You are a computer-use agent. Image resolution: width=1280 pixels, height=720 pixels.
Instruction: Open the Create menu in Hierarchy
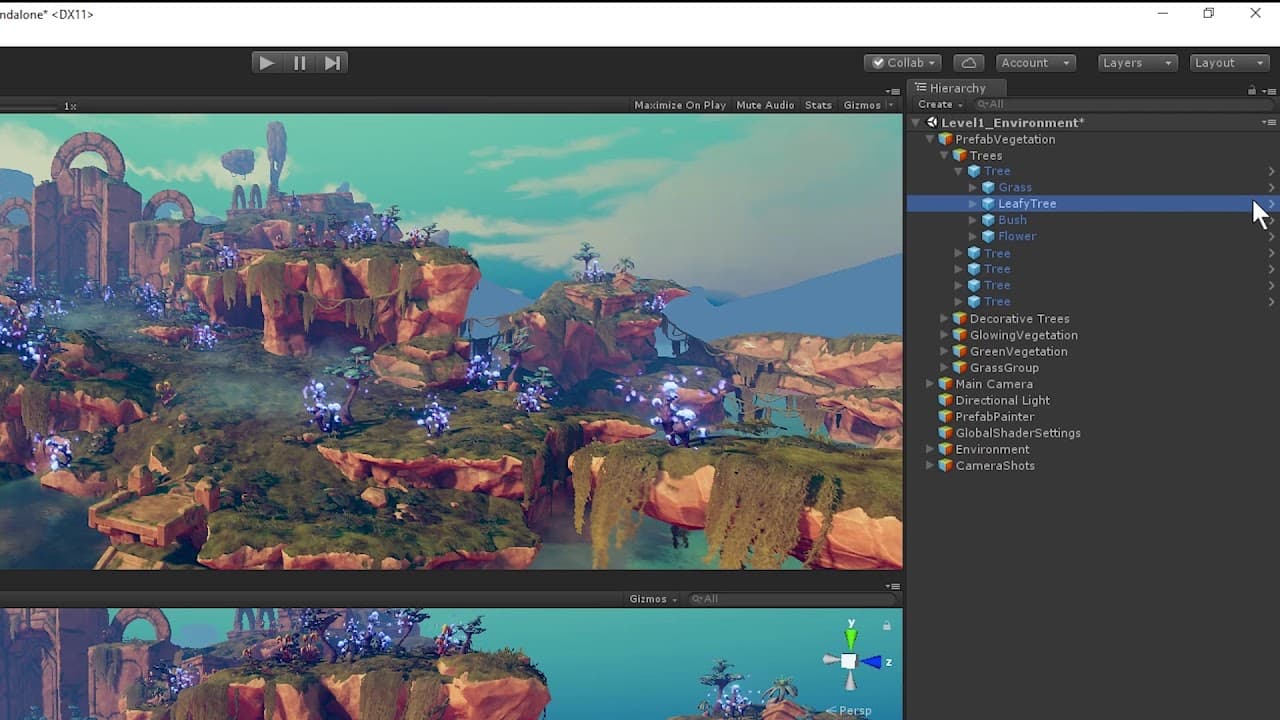point(939,104)
